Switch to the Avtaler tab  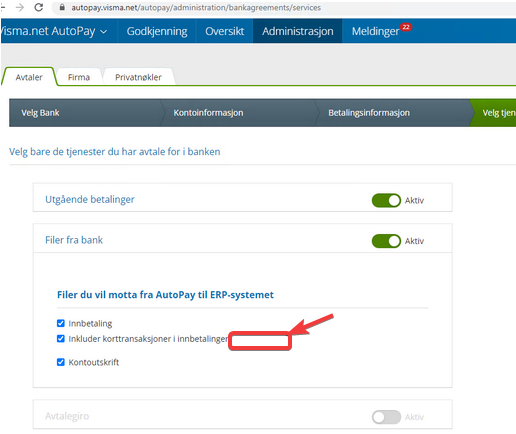tap(29, 77)
